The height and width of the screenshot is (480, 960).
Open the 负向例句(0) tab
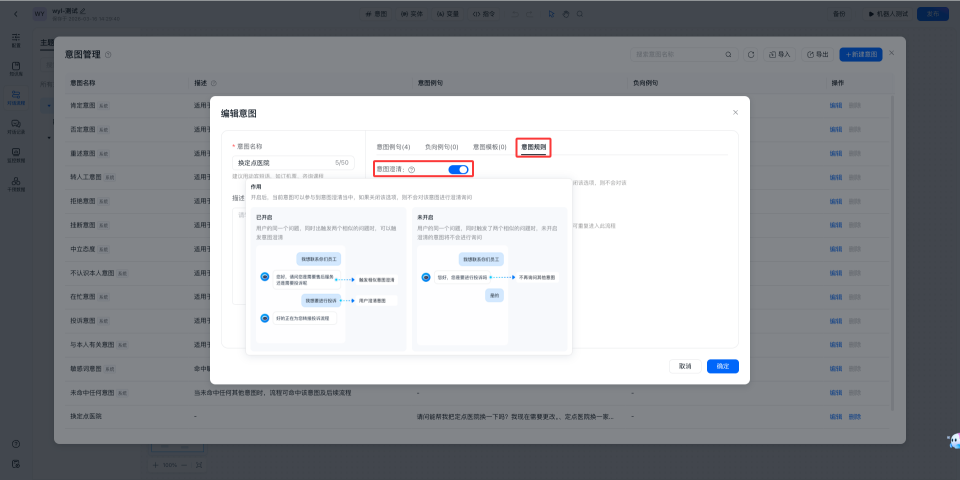(441, 147)
